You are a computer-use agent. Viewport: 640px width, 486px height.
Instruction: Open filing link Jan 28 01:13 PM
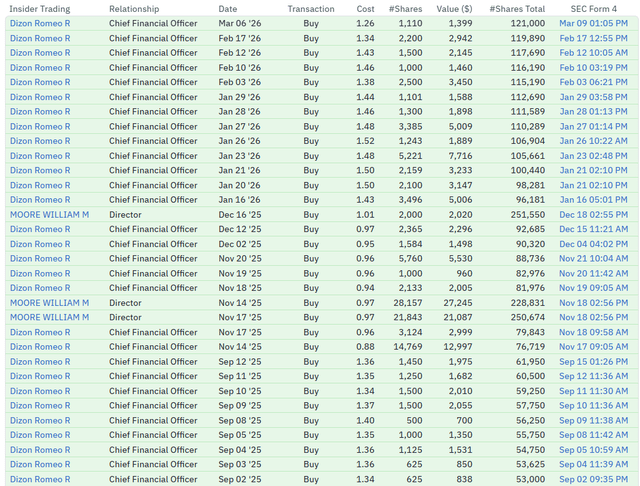point(593,111)
